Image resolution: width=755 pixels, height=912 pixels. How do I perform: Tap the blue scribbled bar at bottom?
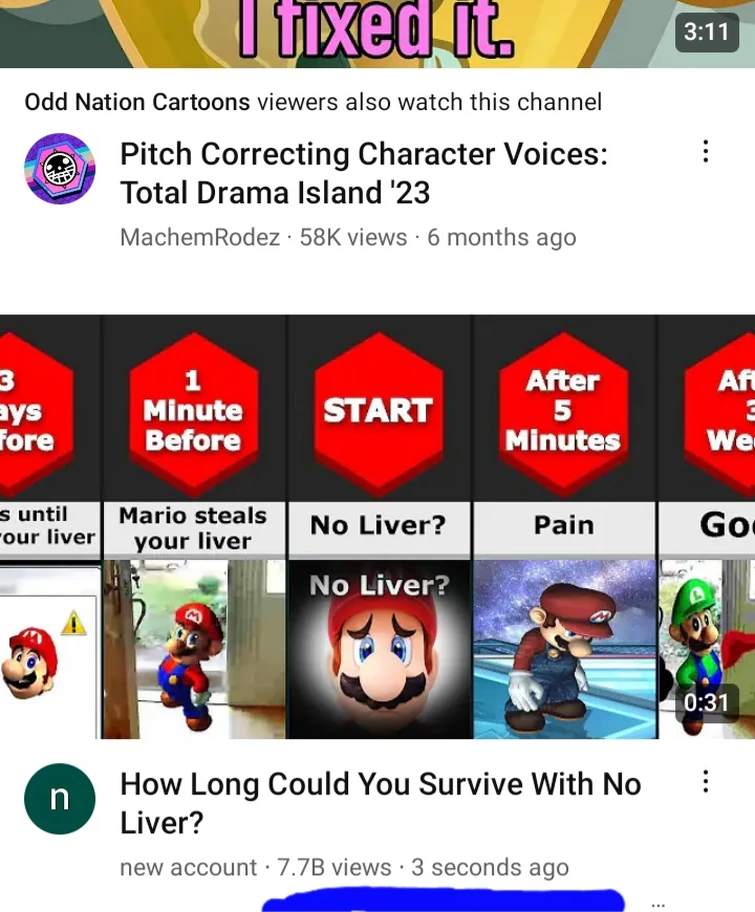(443, 900)
